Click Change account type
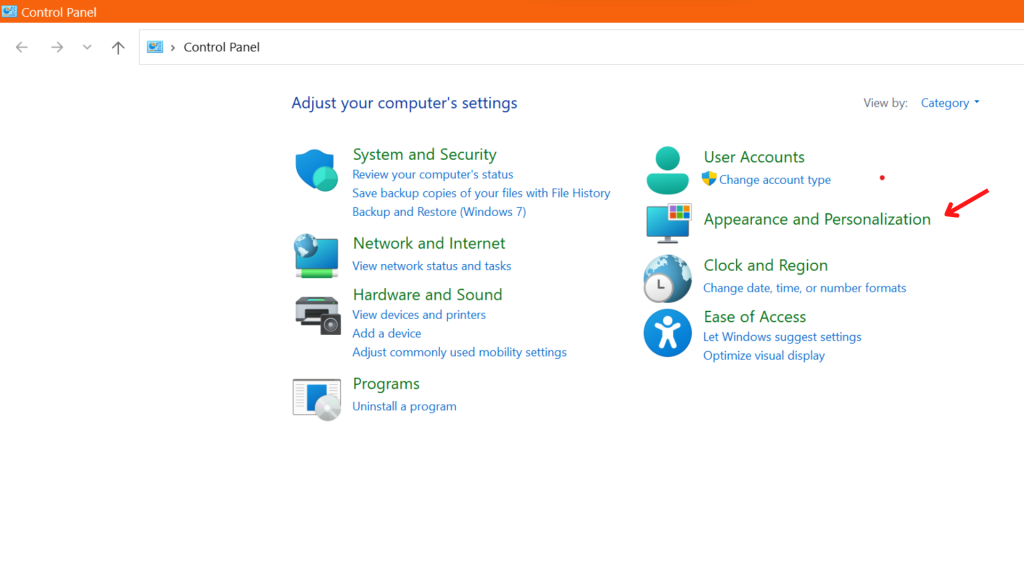 point(775,180)
